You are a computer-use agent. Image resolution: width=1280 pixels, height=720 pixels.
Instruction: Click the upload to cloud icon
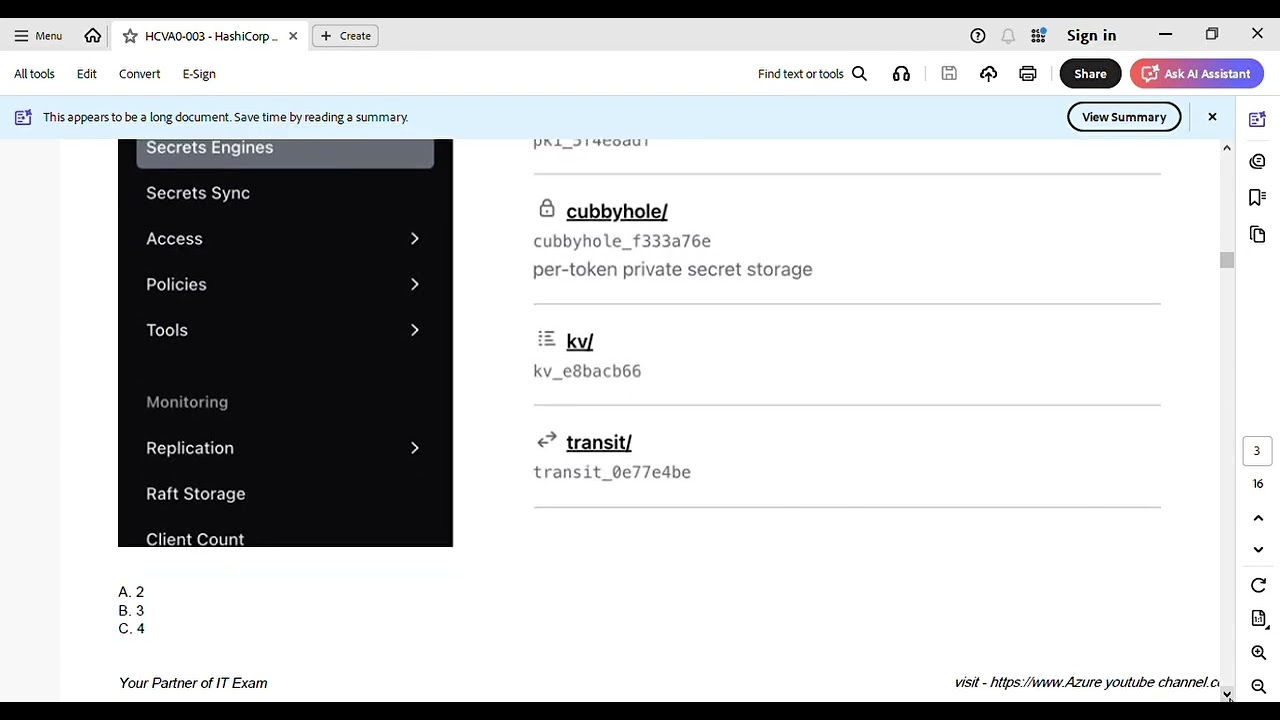pos(988,74)
